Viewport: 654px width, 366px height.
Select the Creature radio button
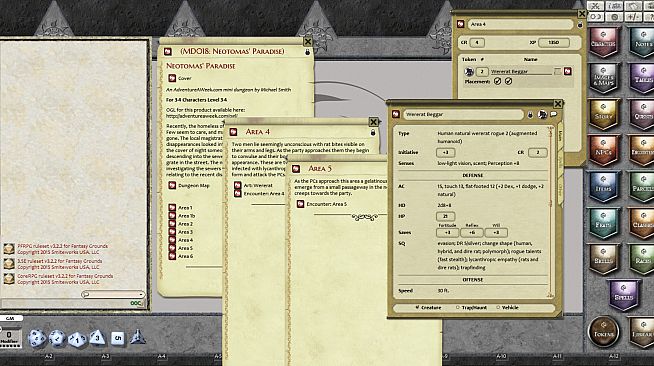[417, 307]
